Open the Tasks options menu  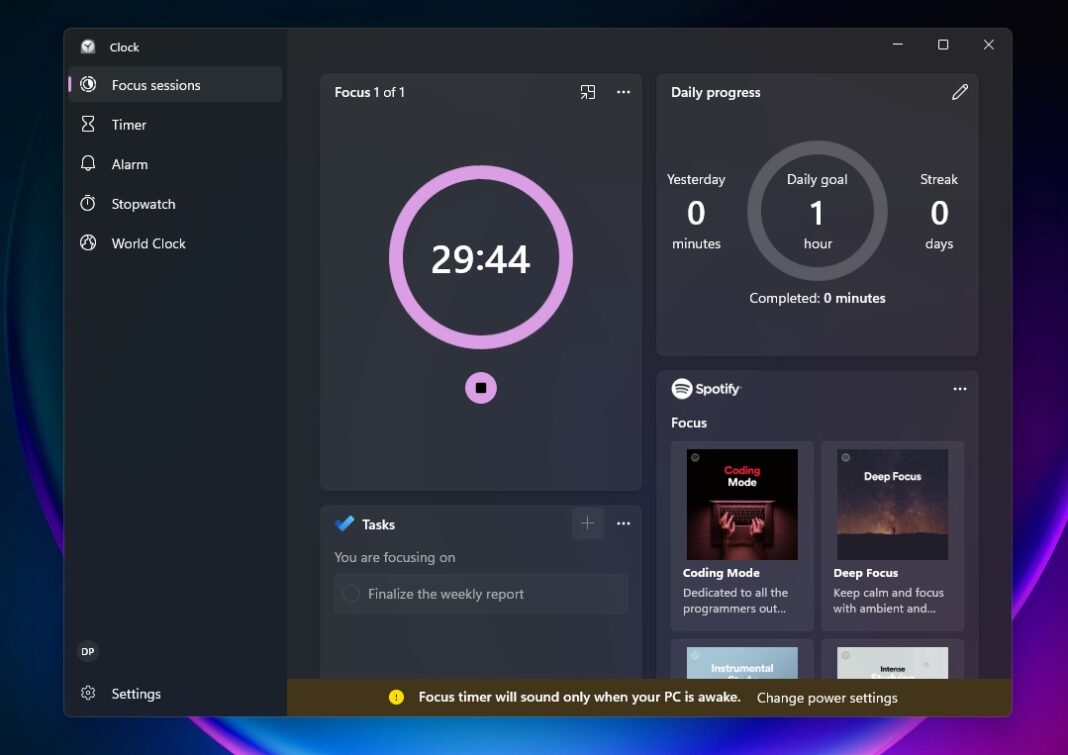pos(624,523)
